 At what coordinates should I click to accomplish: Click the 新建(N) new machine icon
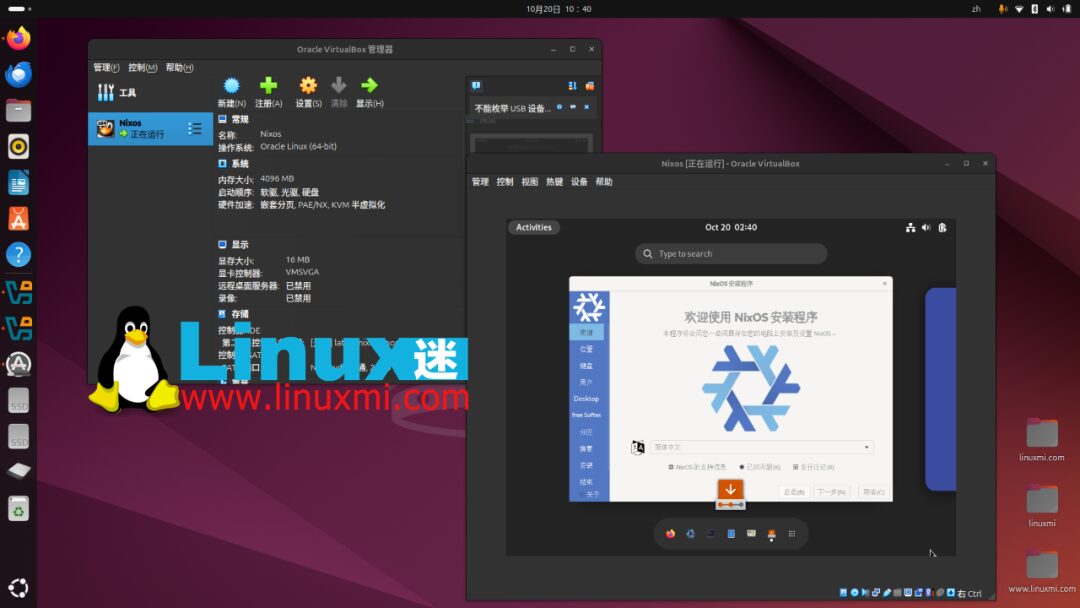(231, 85)
